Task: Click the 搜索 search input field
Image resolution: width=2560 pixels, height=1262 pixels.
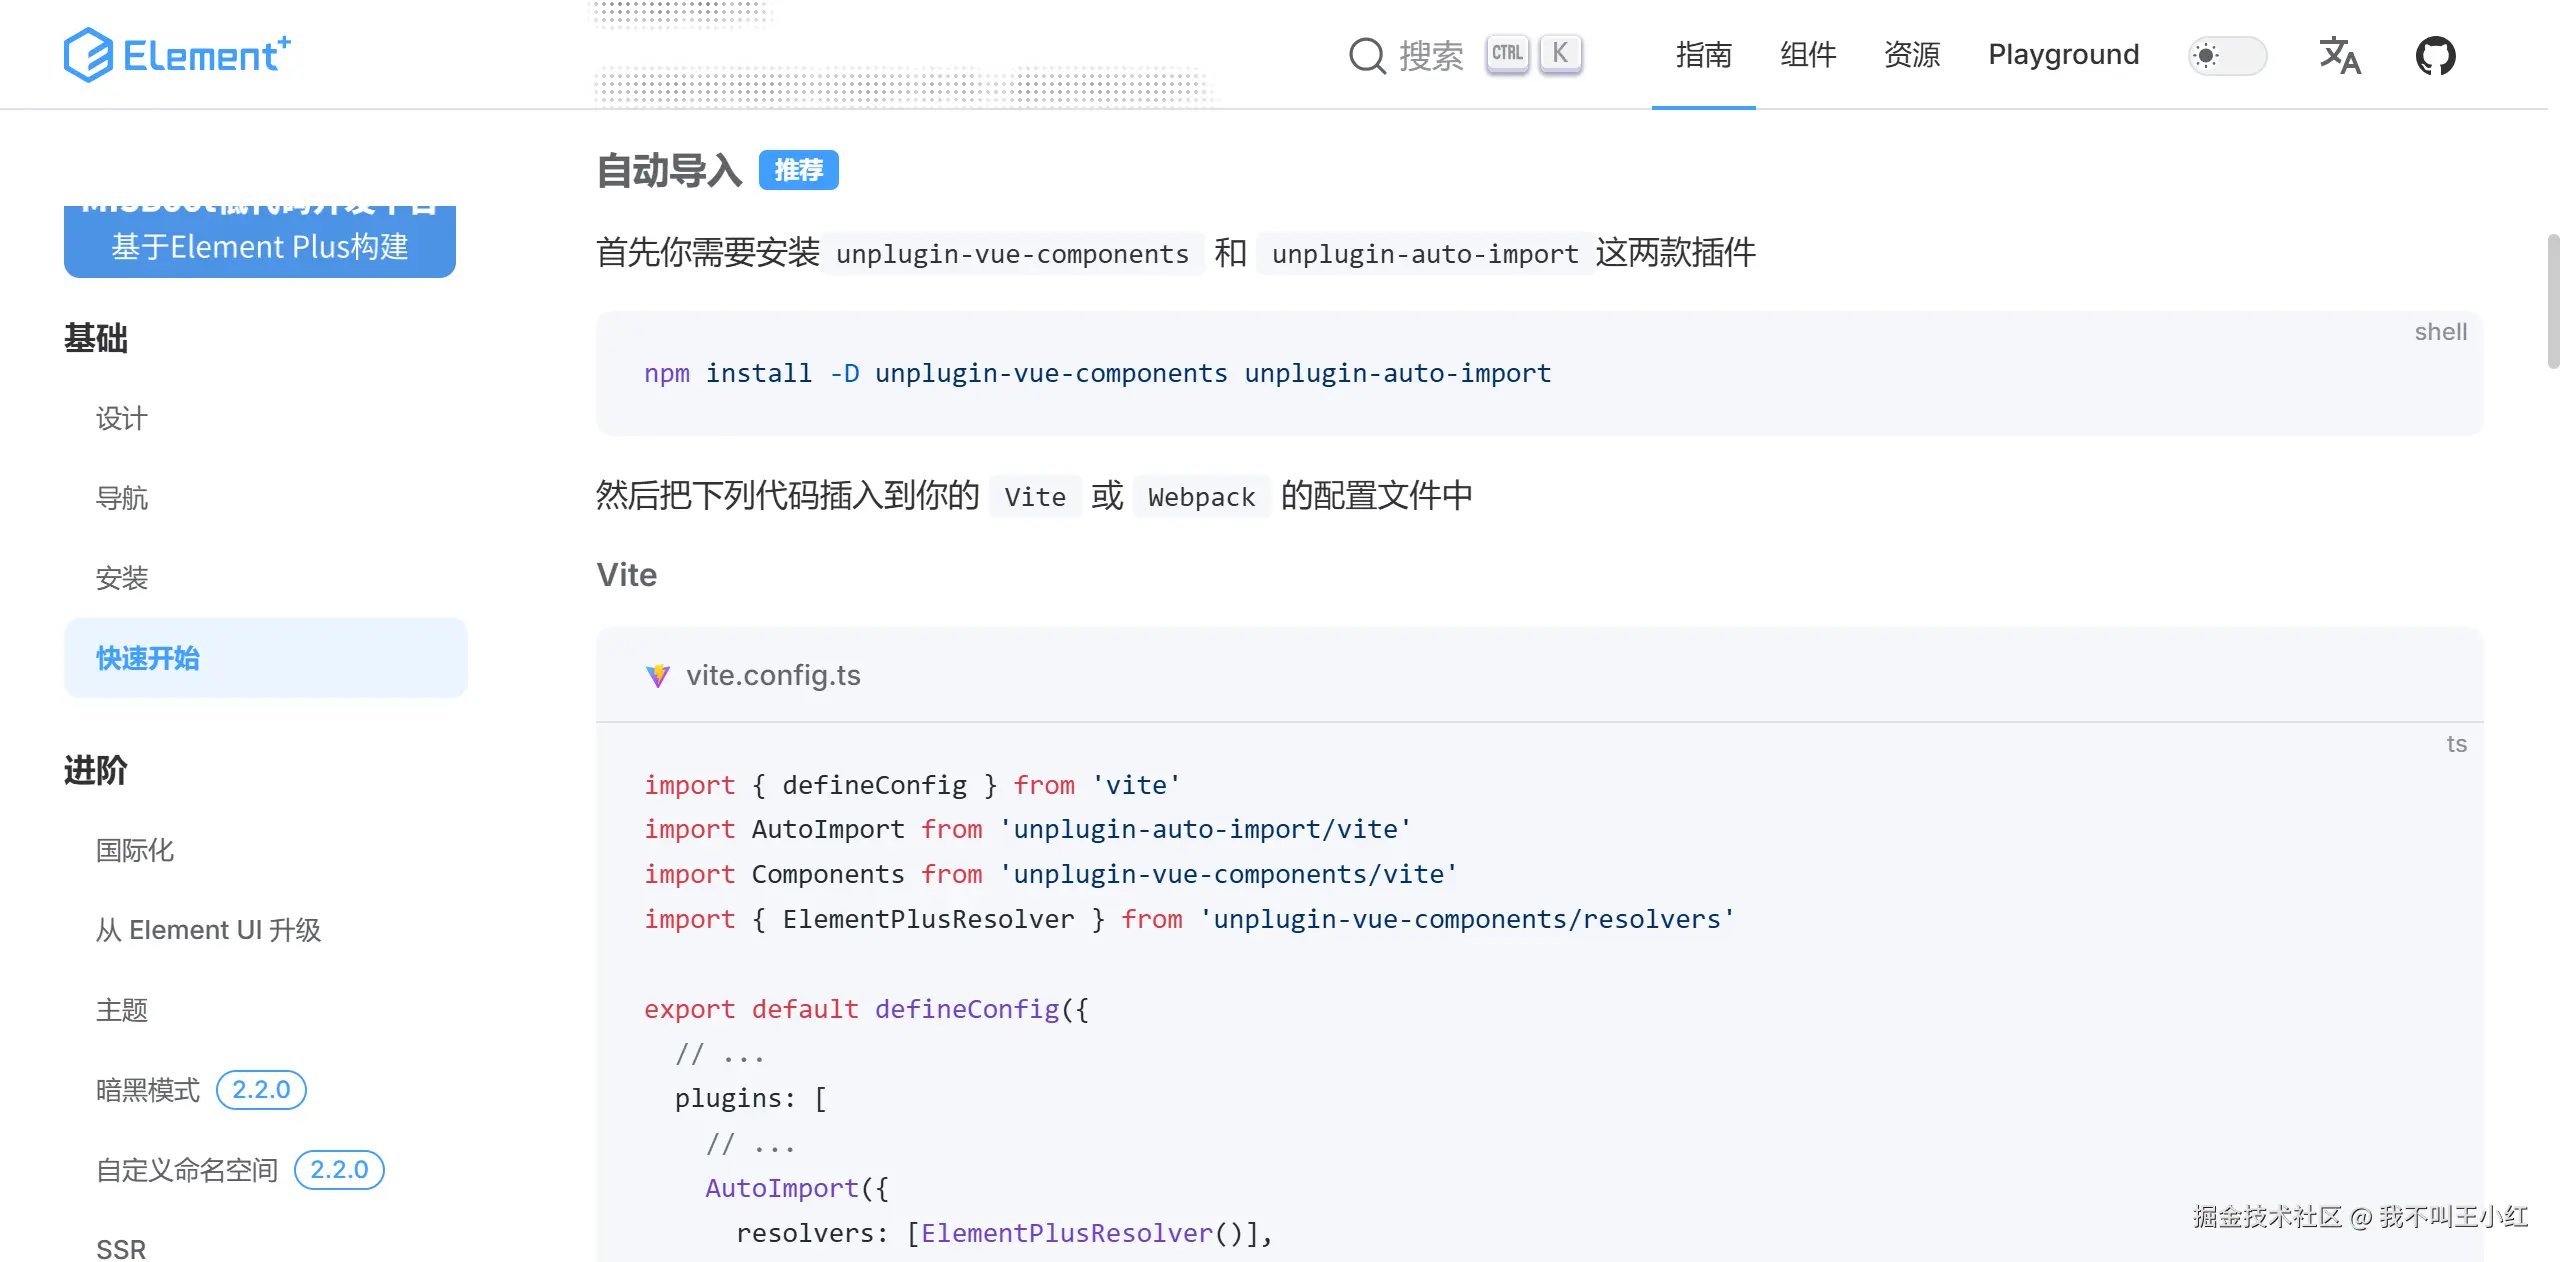Action: (x=1430, y=55)
